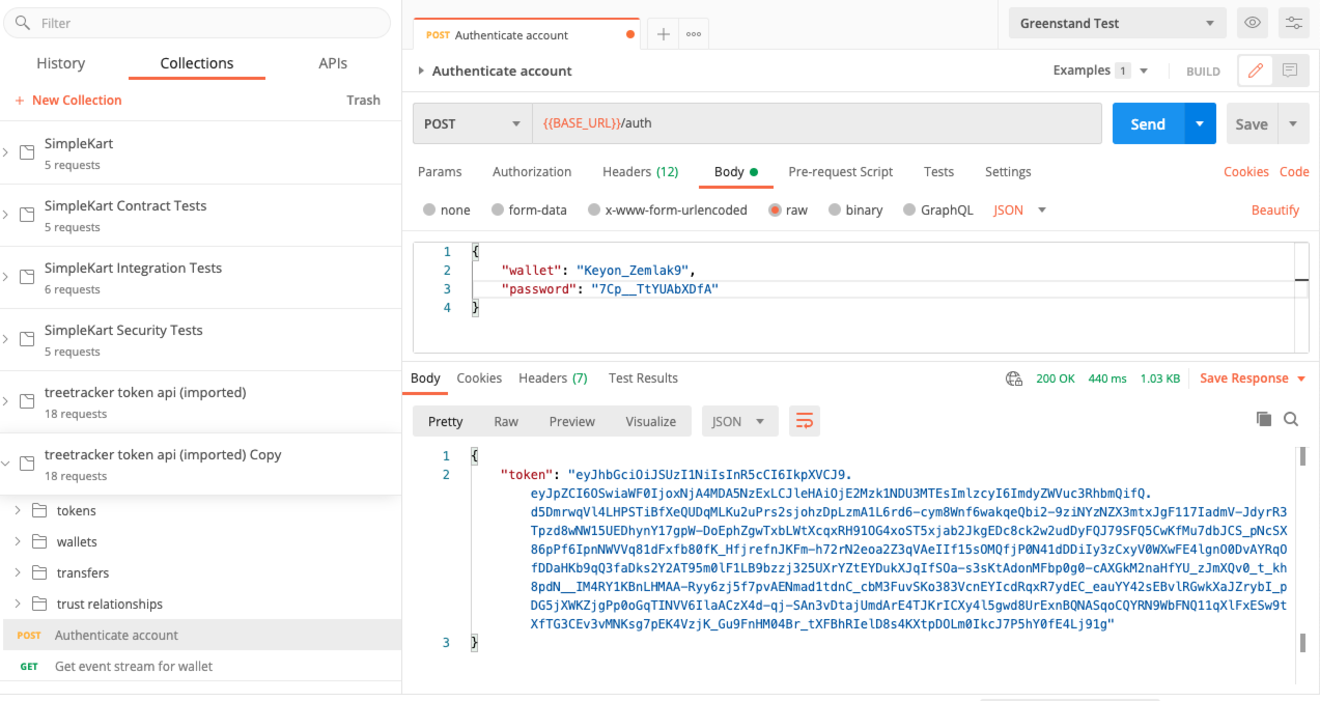Search the response with magnifier icon
The height and width of the screenshot is (701, 1320).
pos(1291,419)
